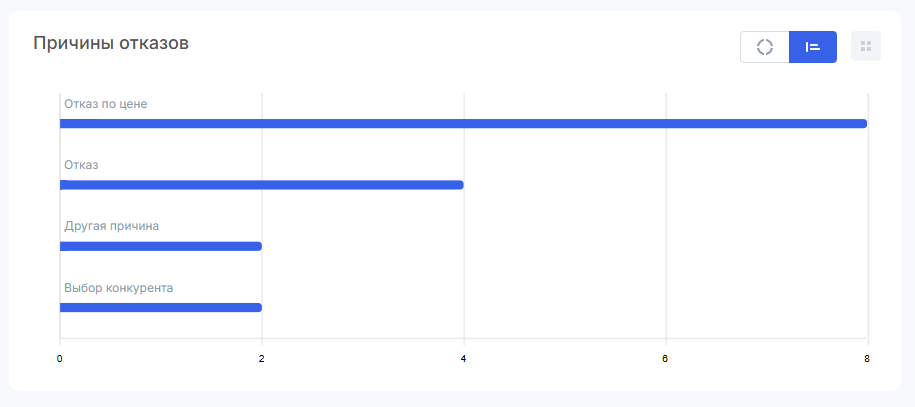
Task: Click the 'Причины отказов' widget title
Action: (111, 43)
